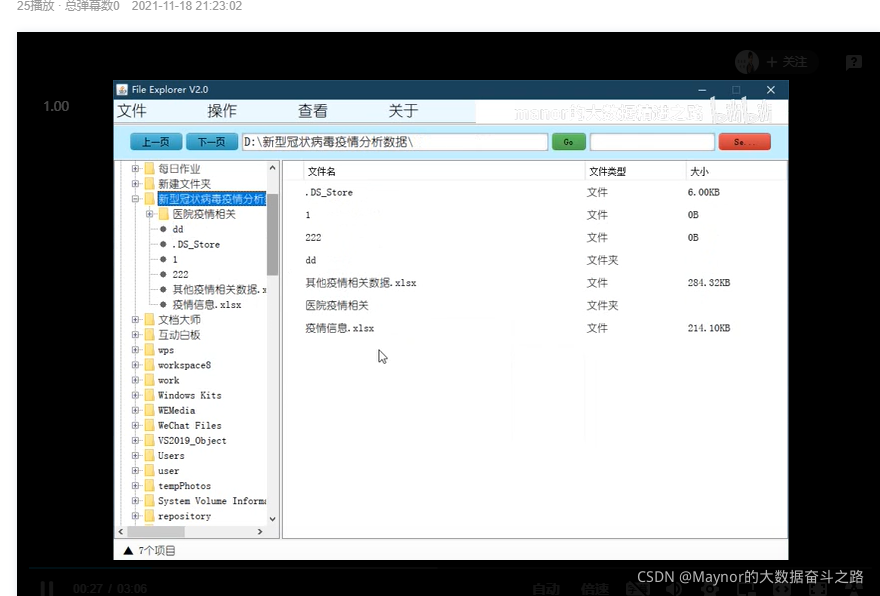This screenshot has height=596, width=880.
Task: Open the 查看 menu
Action: tap(313, 111)
